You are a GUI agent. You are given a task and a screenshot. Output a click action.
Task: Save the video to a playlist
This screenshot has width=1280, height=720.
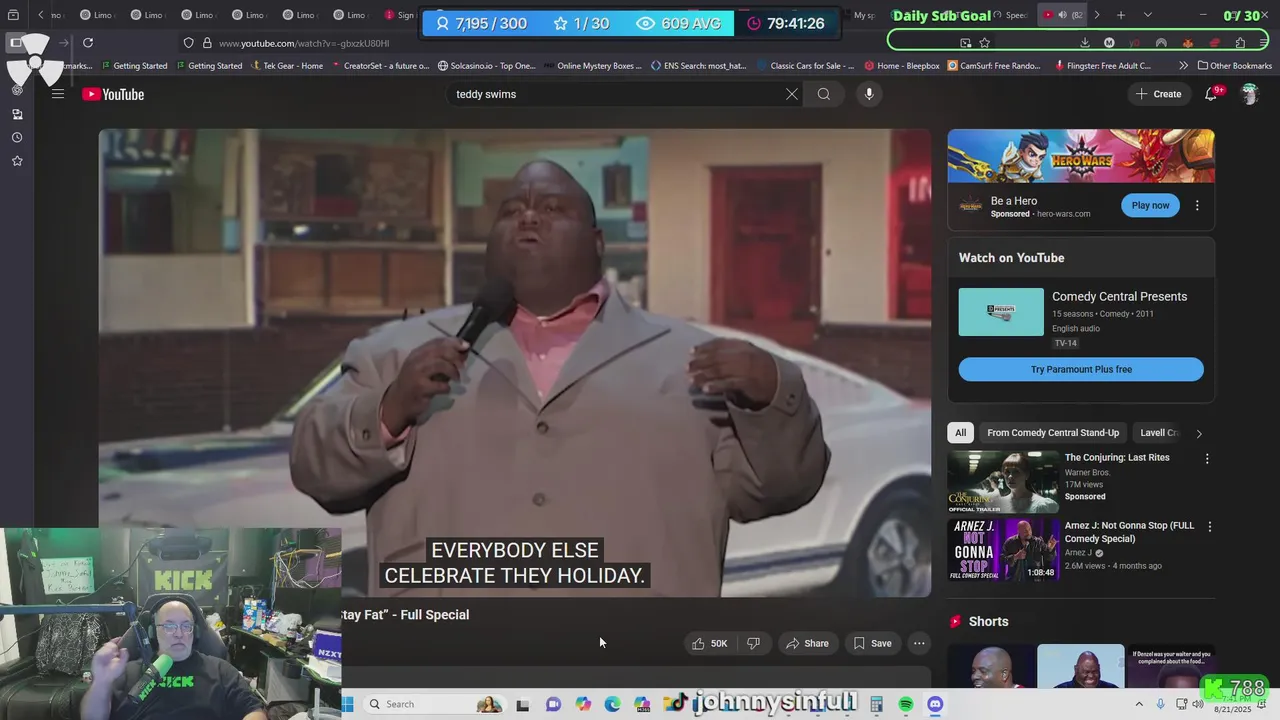point(872,643)
